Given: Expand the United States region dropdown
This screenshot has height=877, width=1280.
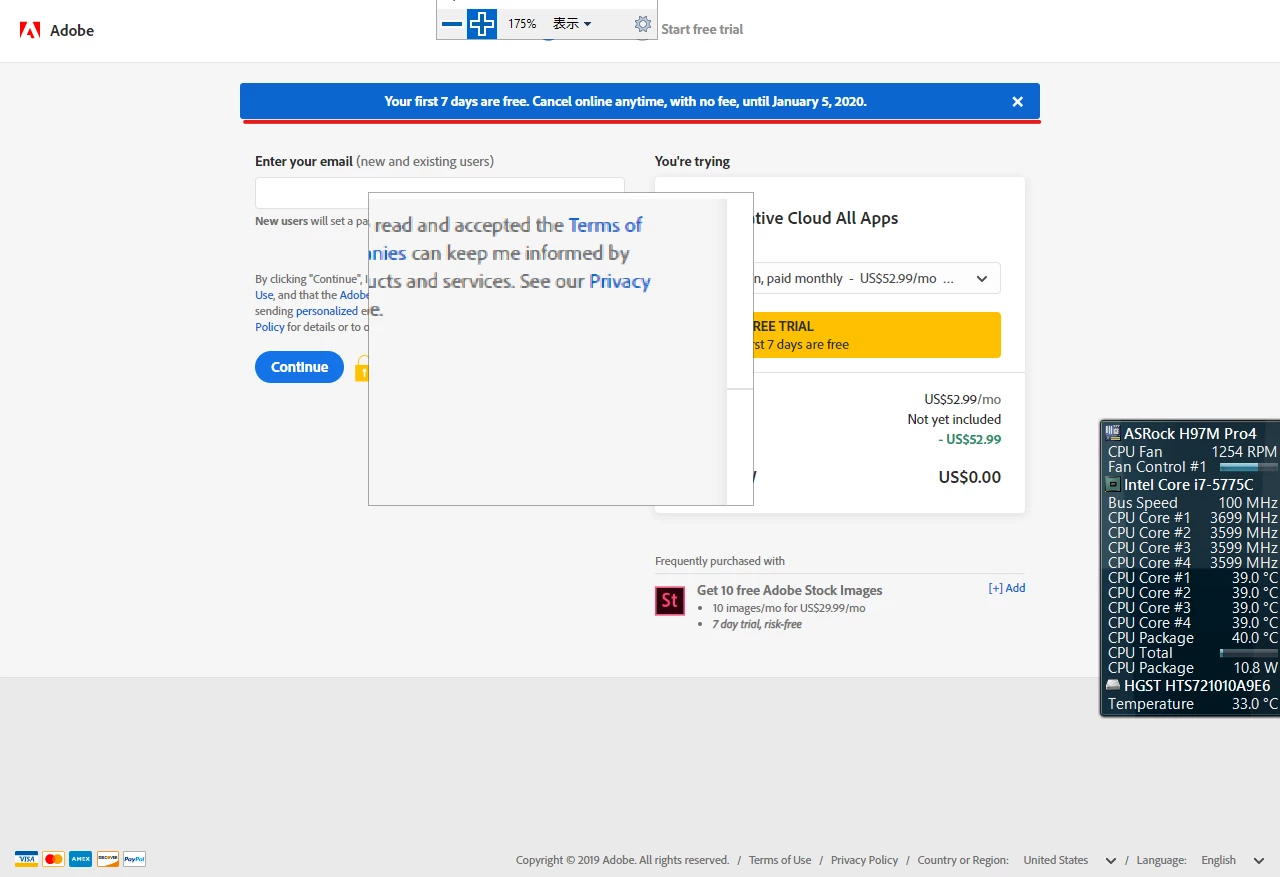Looking at the screenshot, I should pyautogui.click(x=1069, y=860).
